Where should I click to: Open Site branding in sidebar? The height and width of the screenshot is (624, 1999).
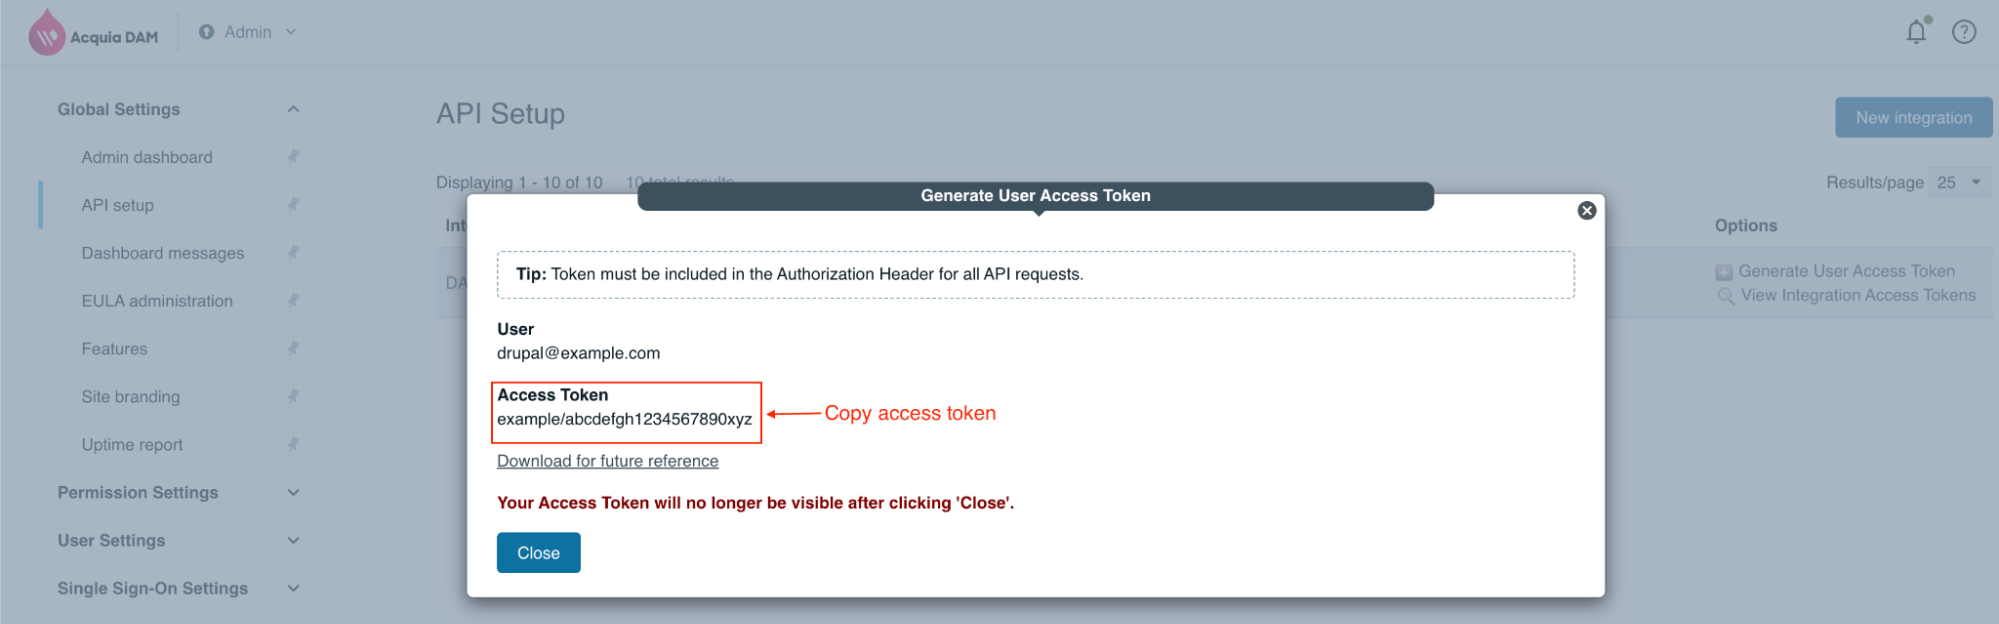(x=131, y=397)
